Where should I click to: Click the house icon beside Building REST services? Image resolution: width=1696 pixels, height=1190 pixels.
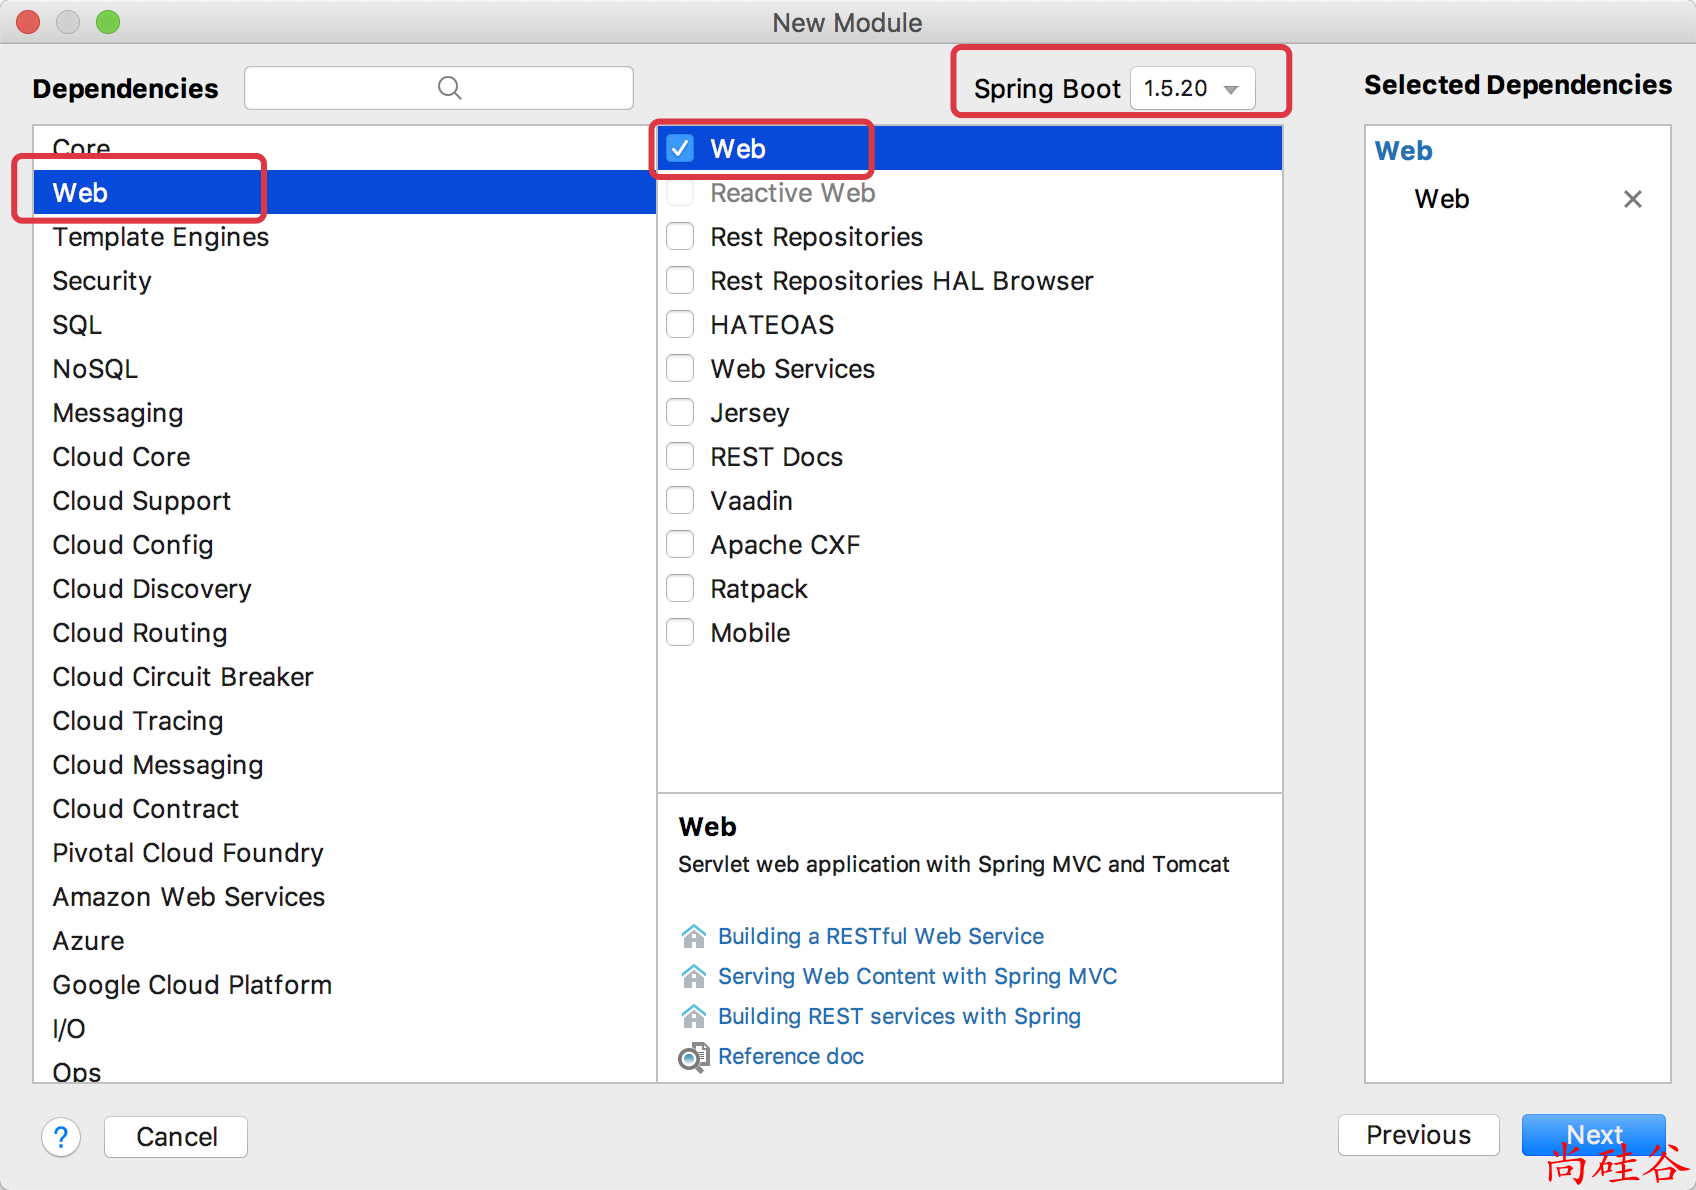[x=693, y=1016]
